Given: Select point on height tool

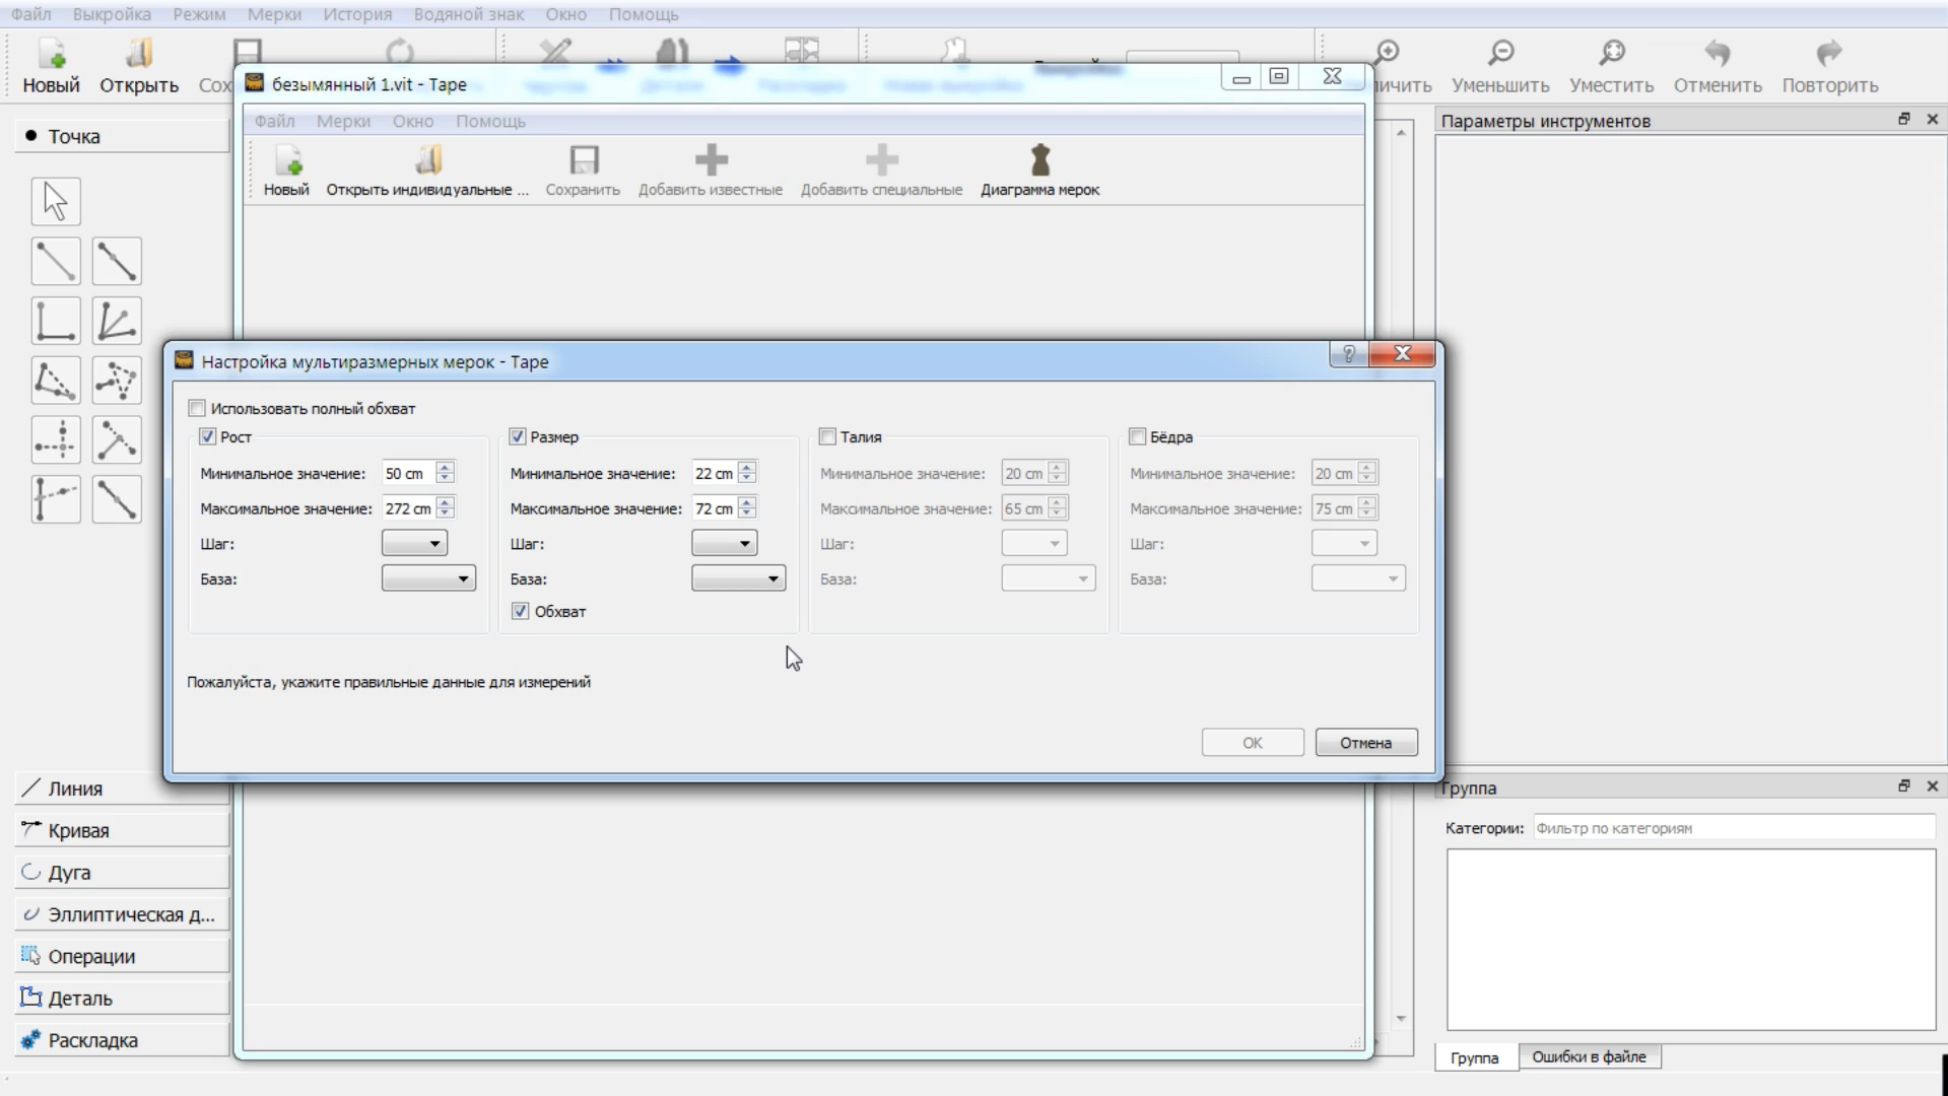Looking at the screenshot, I should 117,440.
